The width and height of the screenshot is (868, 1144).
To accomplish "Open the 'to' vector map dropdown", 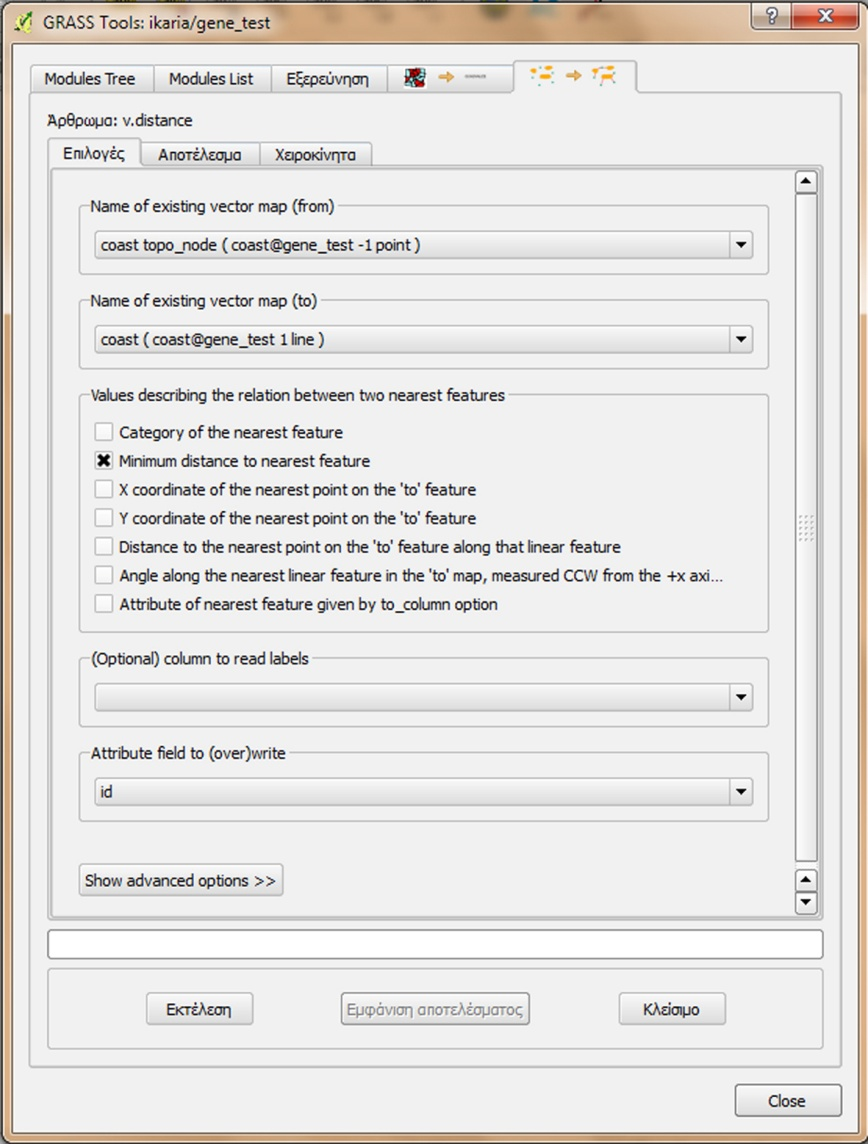I will tap(424, 339).
